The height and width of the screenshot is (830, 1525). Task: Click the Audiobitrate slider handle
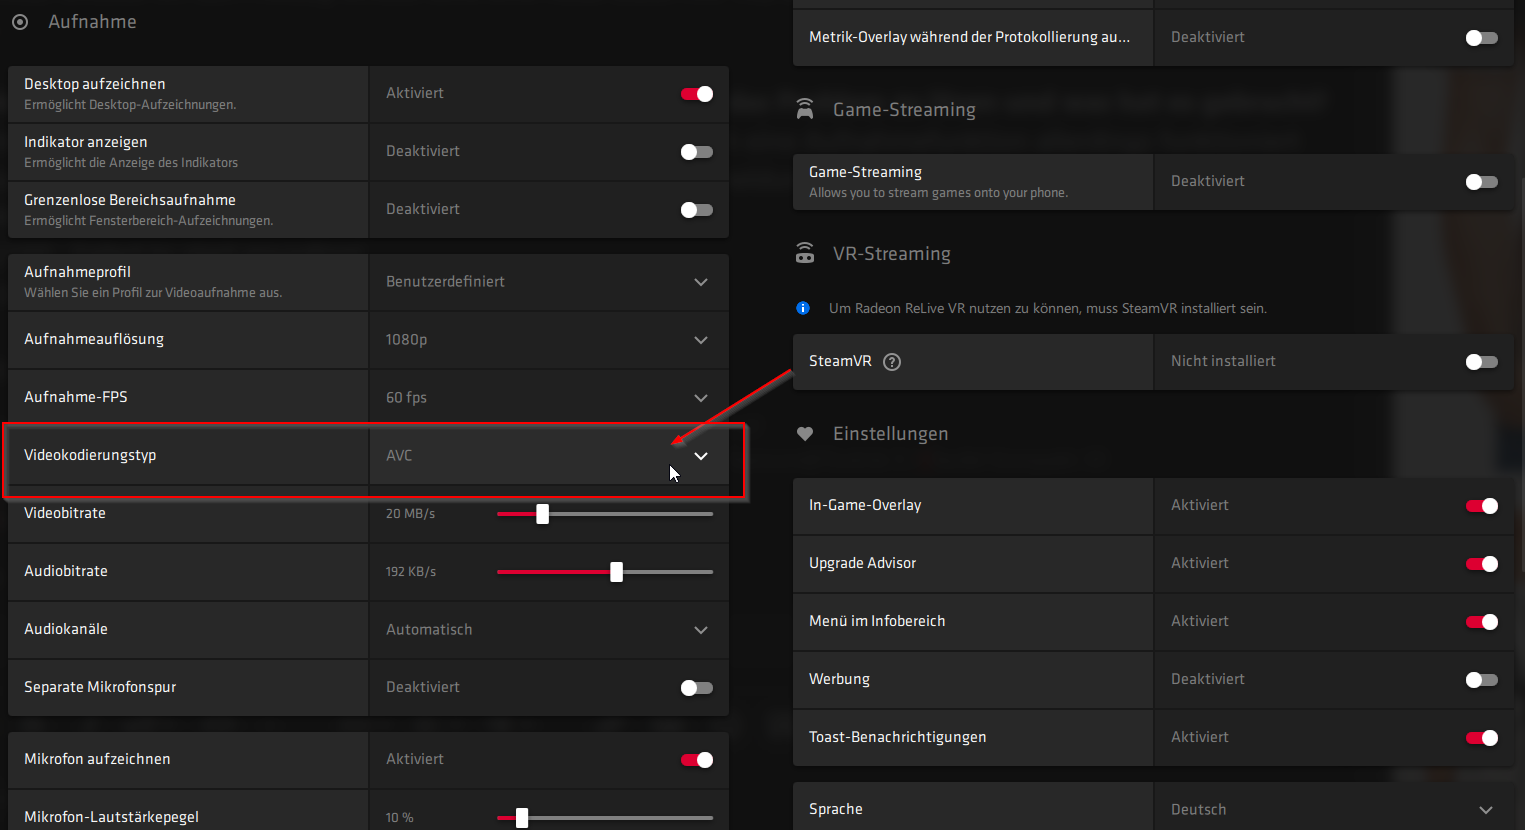point(616,572)
